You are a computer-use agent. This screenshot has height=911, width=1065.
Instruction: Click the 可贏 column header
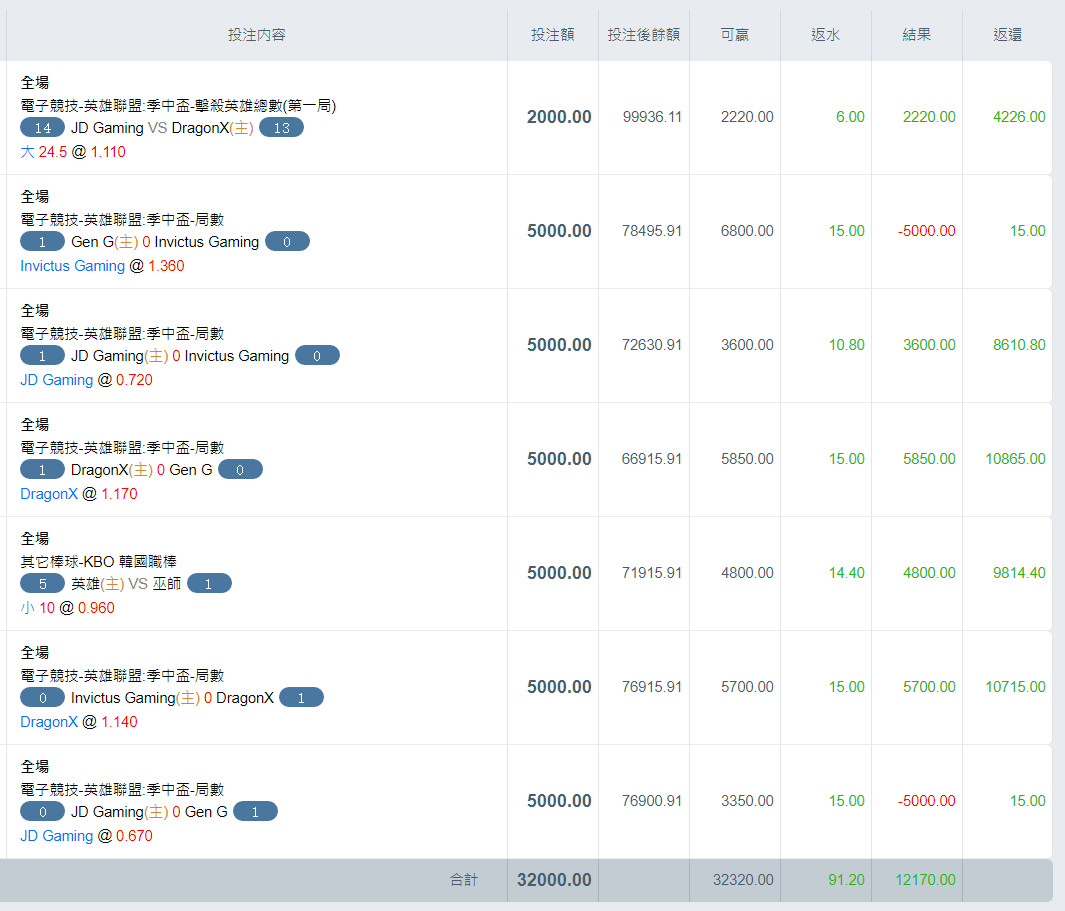tap(735, 35)
